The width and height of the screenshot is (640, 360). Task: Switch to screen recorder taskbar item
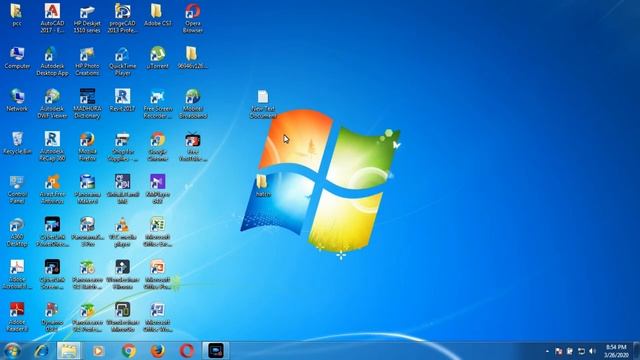pos(216,351)
